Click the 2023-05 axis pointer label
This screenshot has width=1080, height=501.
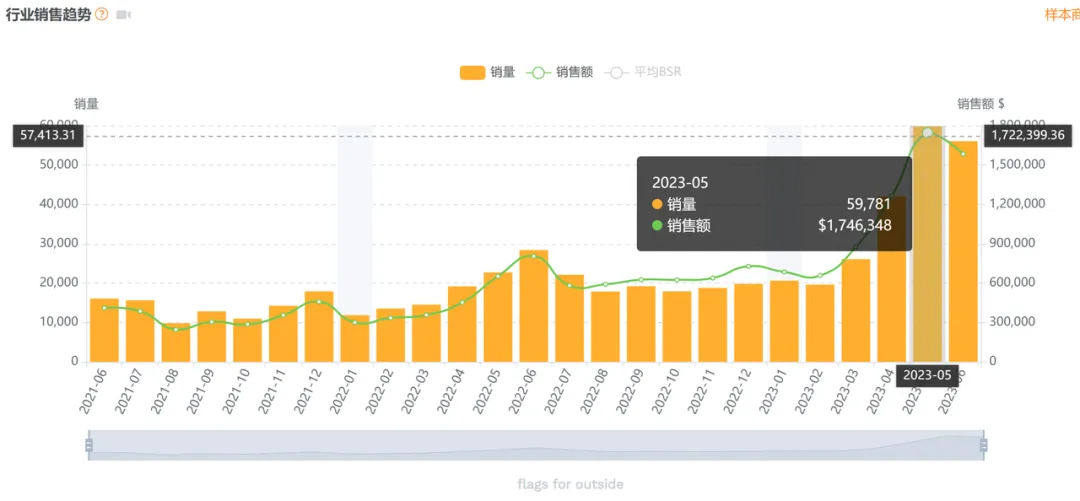click(x=926, y=376)
